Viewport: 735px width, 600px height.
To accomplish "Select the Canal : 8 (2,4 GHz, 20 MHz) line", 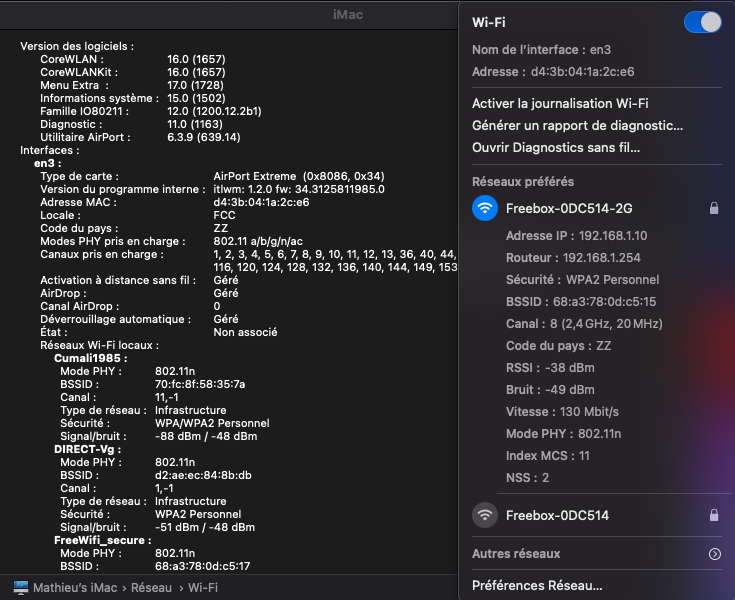I will (x=585, y=324).
